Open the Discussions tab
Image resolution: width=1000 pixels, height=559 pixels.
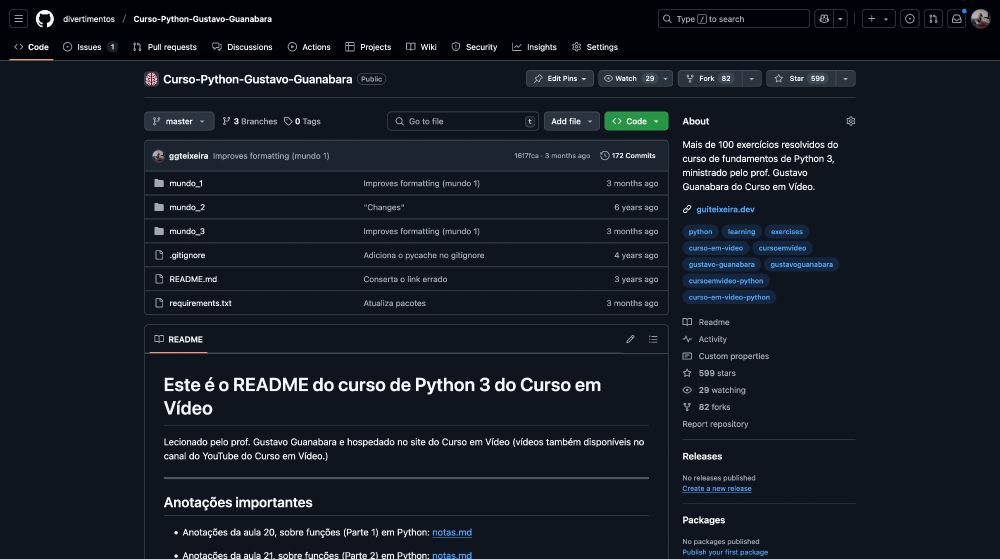242,47
